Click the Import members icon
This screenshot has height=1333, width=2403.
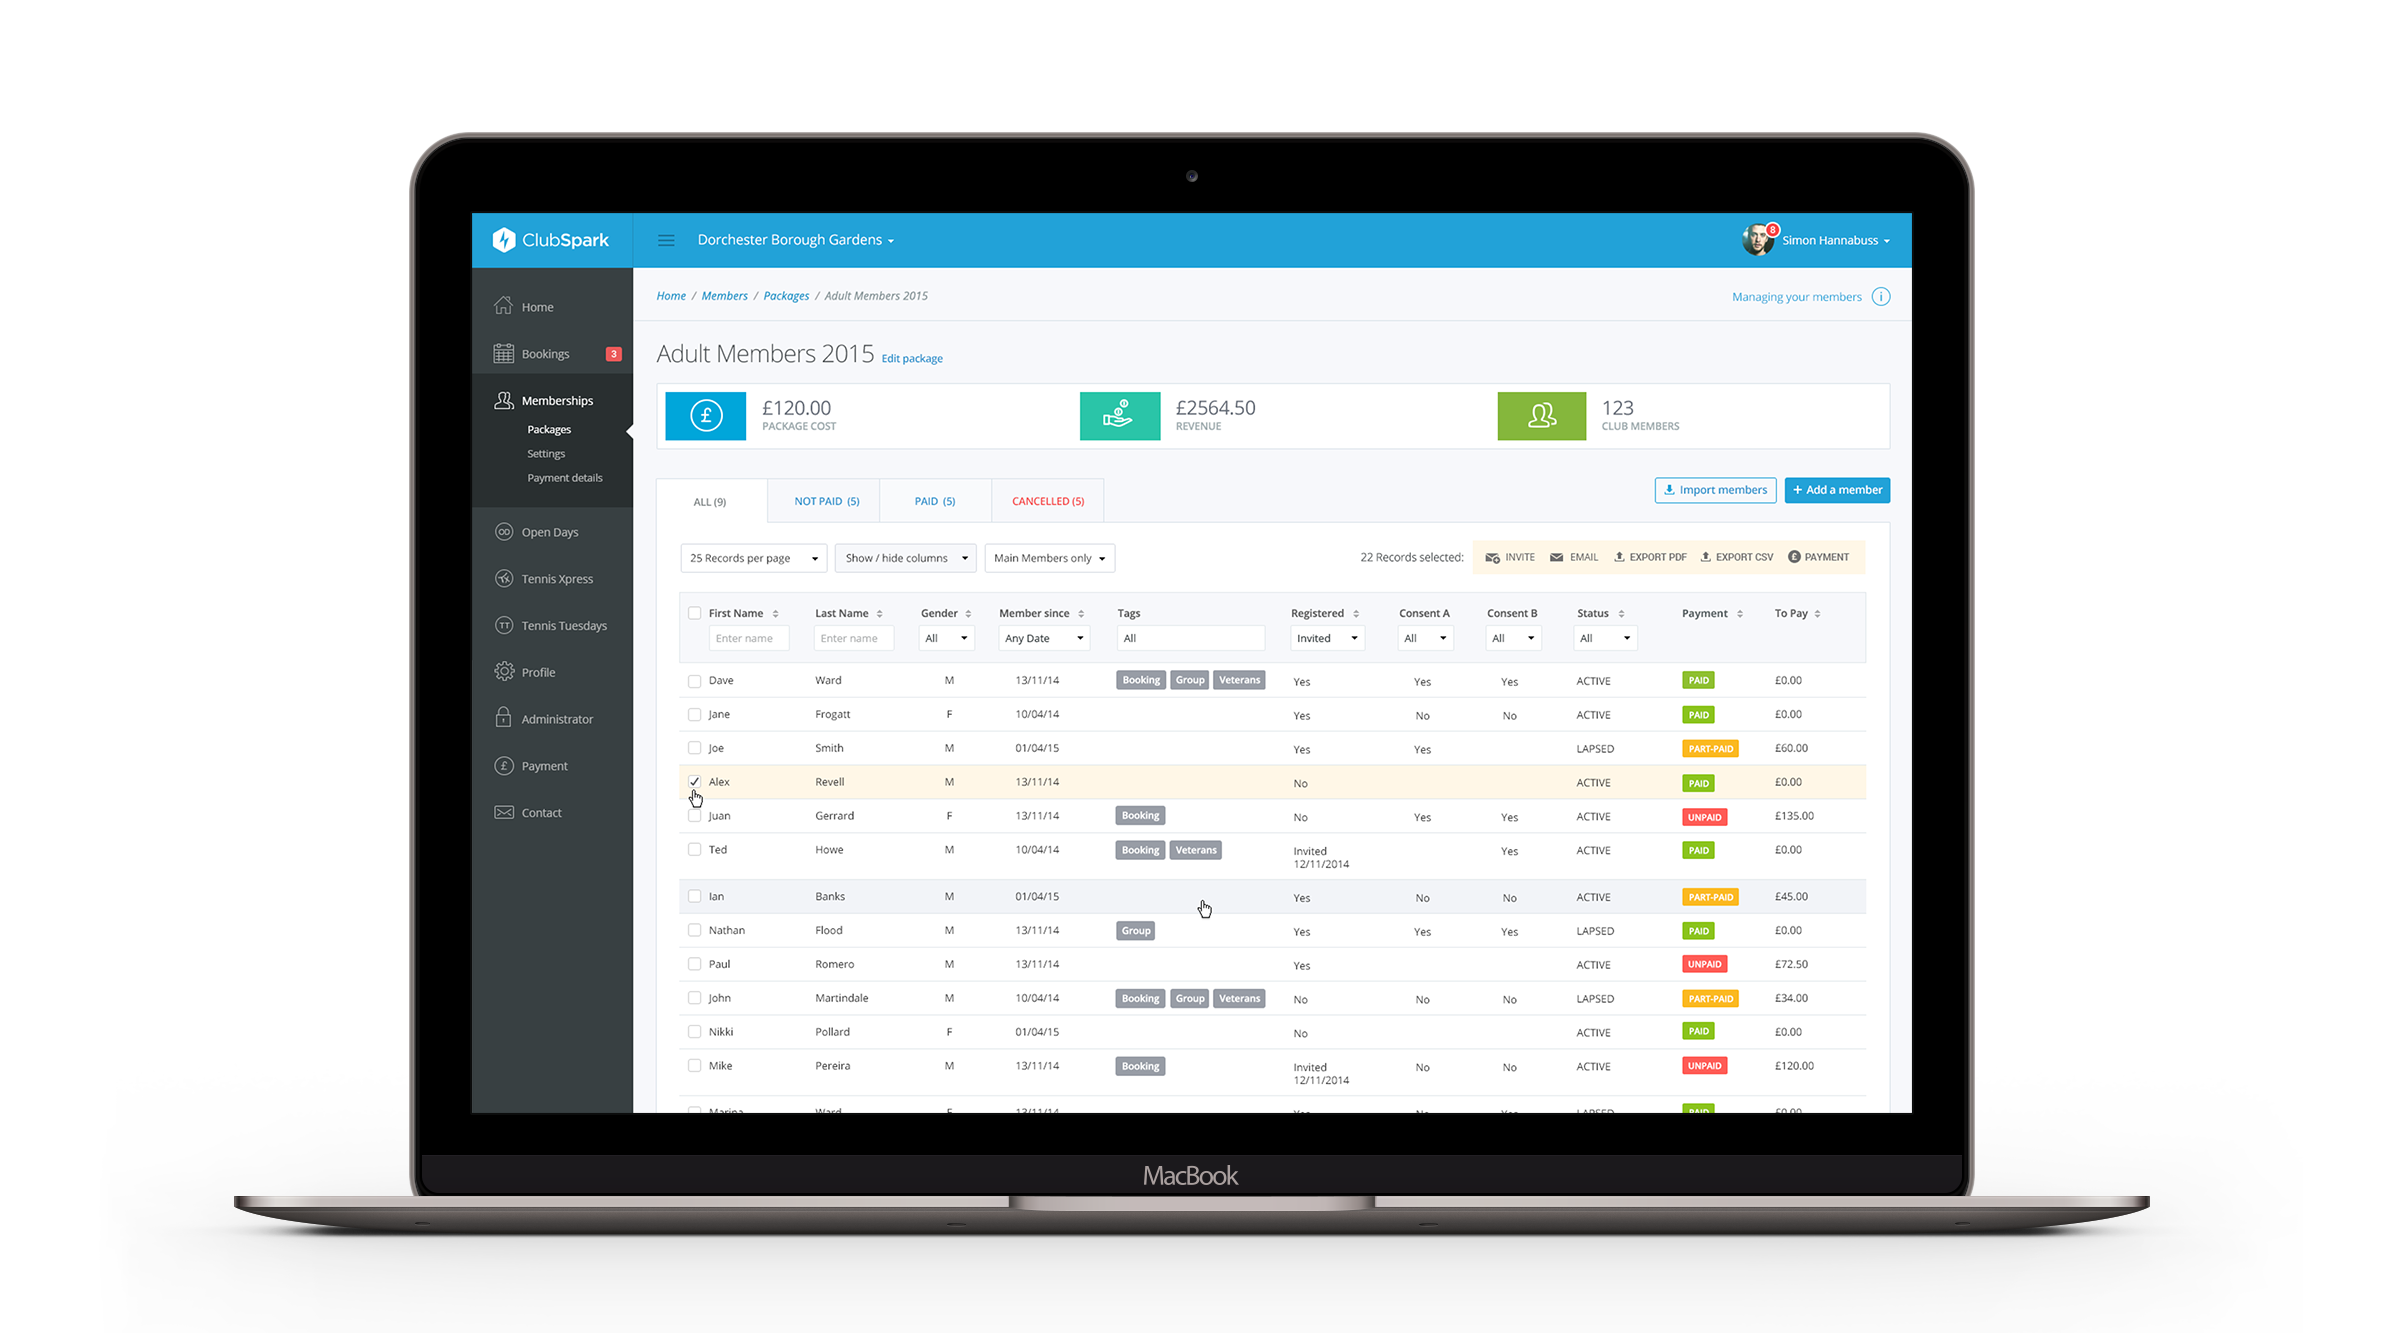1714,489
